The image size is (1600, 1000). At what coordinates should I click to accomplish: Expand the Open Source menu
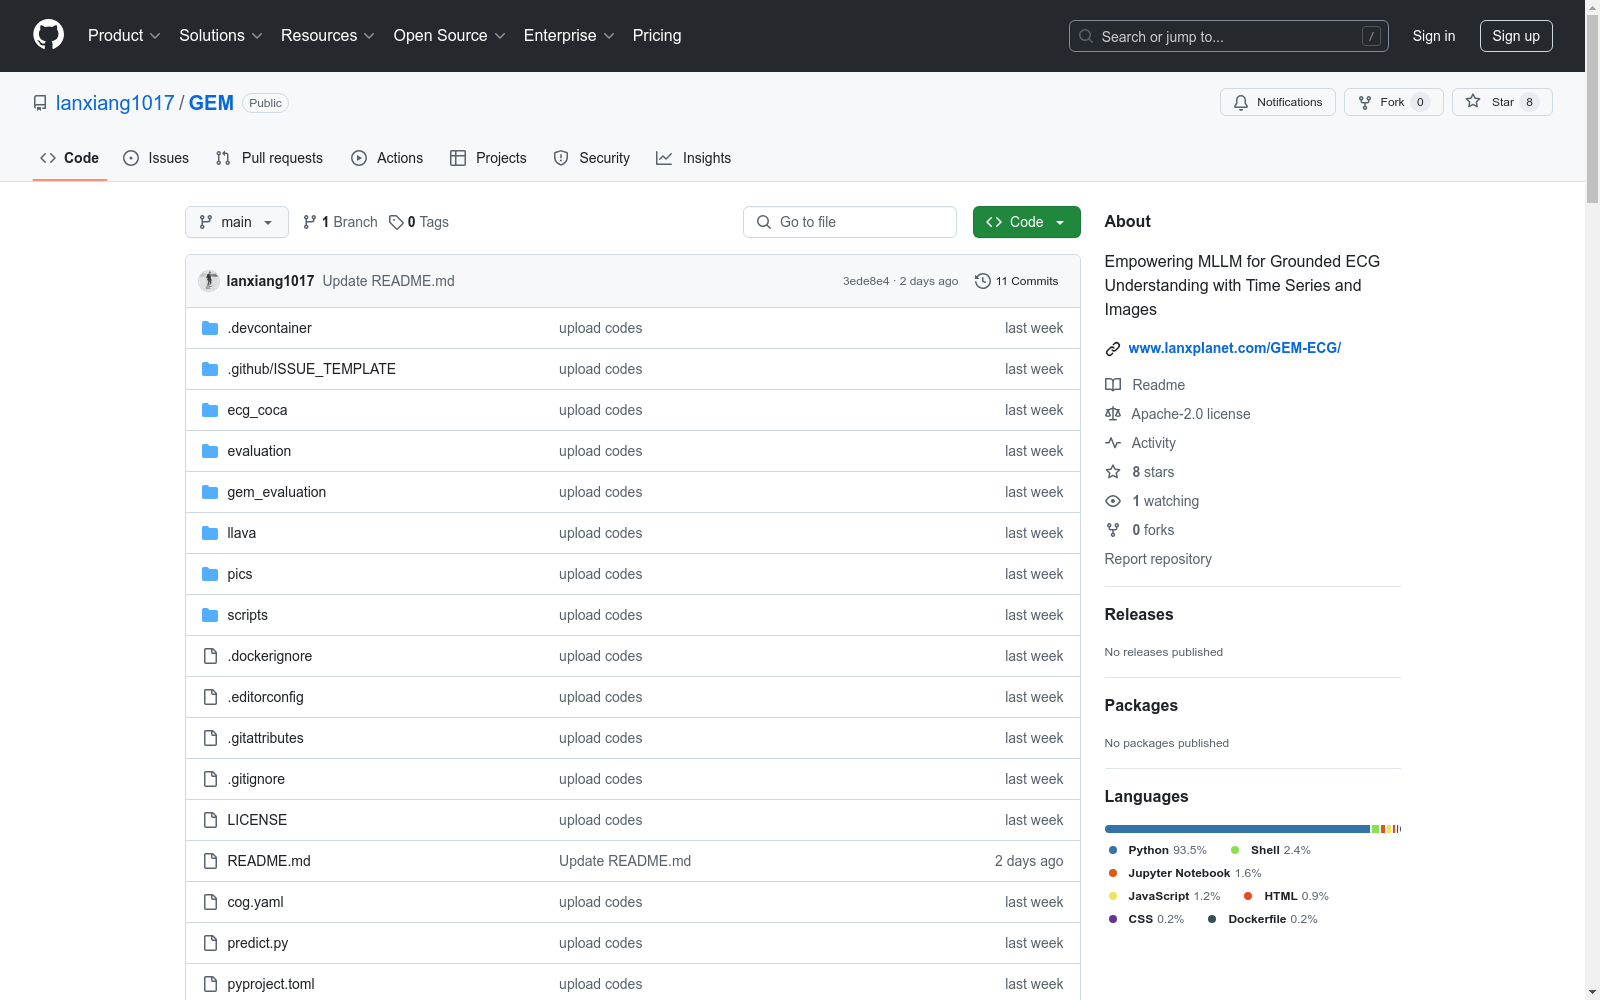click(450, 36)
